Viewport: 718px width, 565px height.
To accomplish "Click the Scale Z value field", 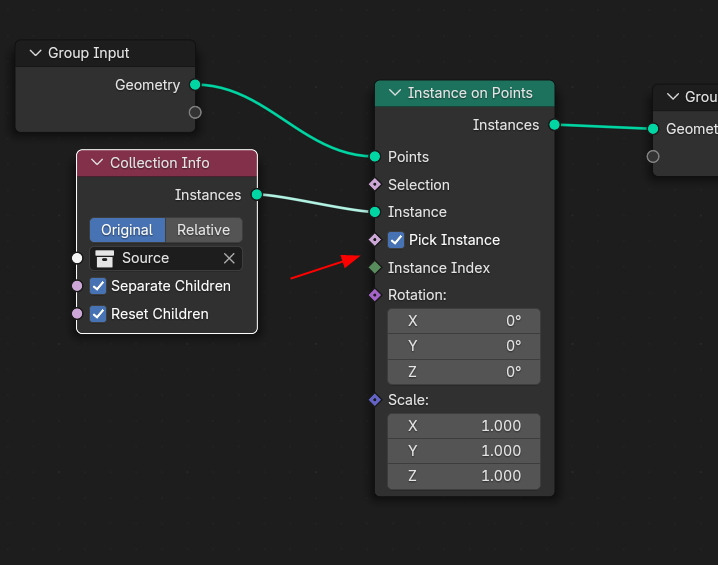I will click(464, 477).
